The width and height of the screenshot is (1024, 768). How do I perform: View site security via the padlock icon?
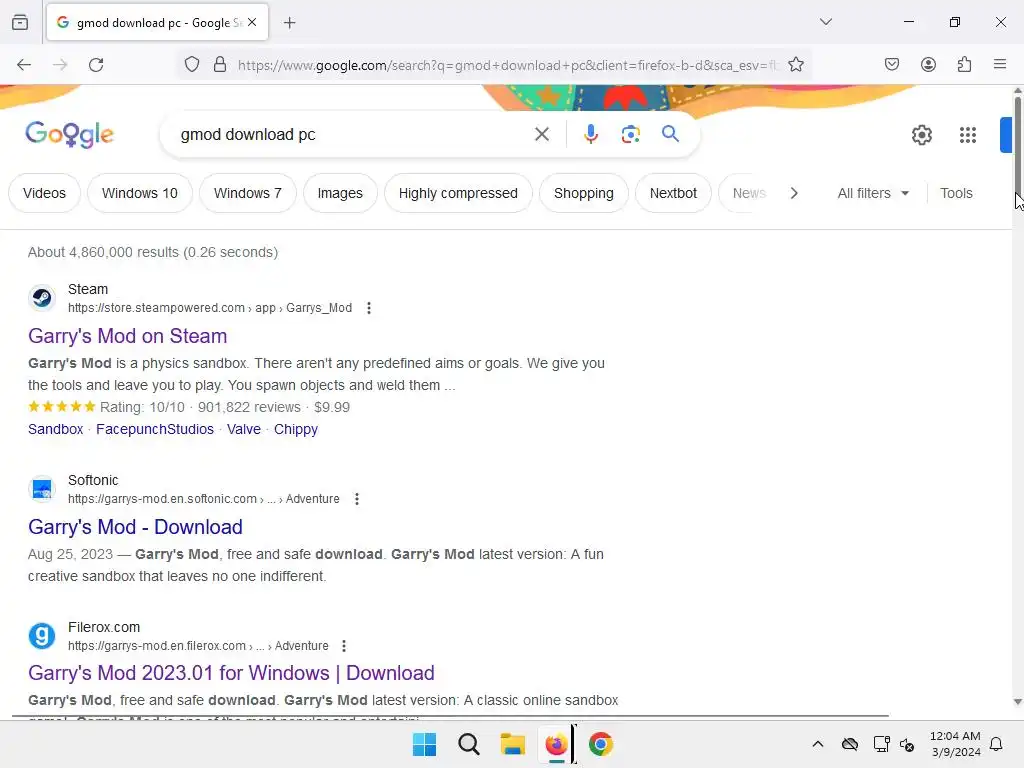point(220,65)
